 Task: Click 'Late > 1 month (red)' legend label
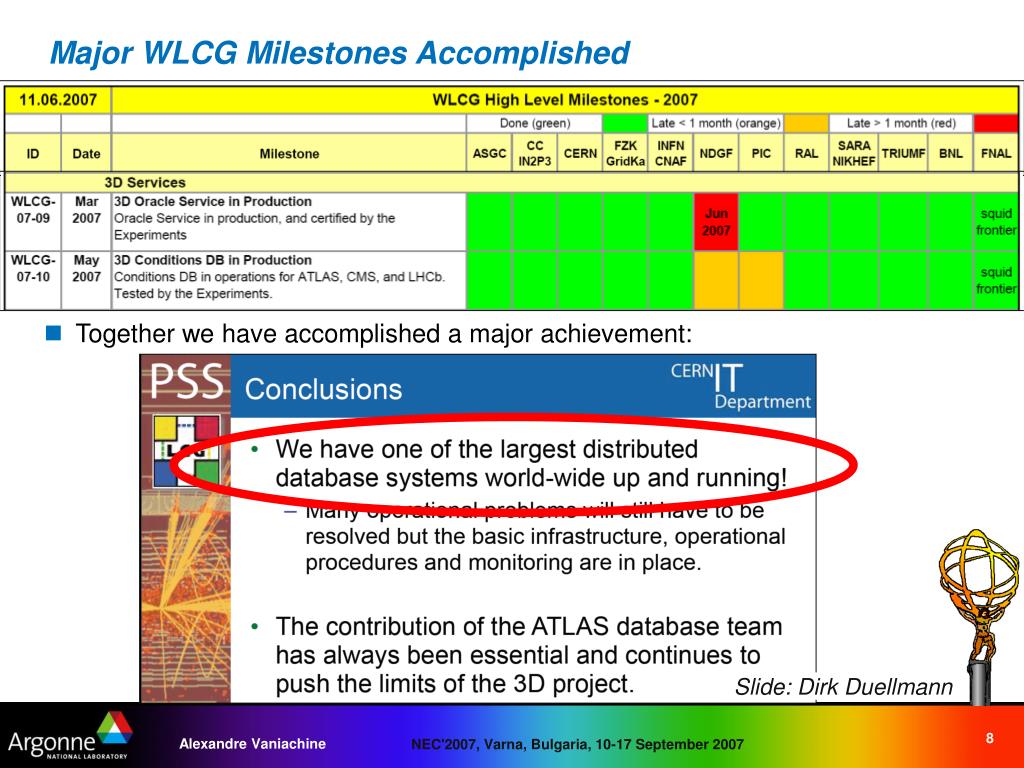pos(901,123)
